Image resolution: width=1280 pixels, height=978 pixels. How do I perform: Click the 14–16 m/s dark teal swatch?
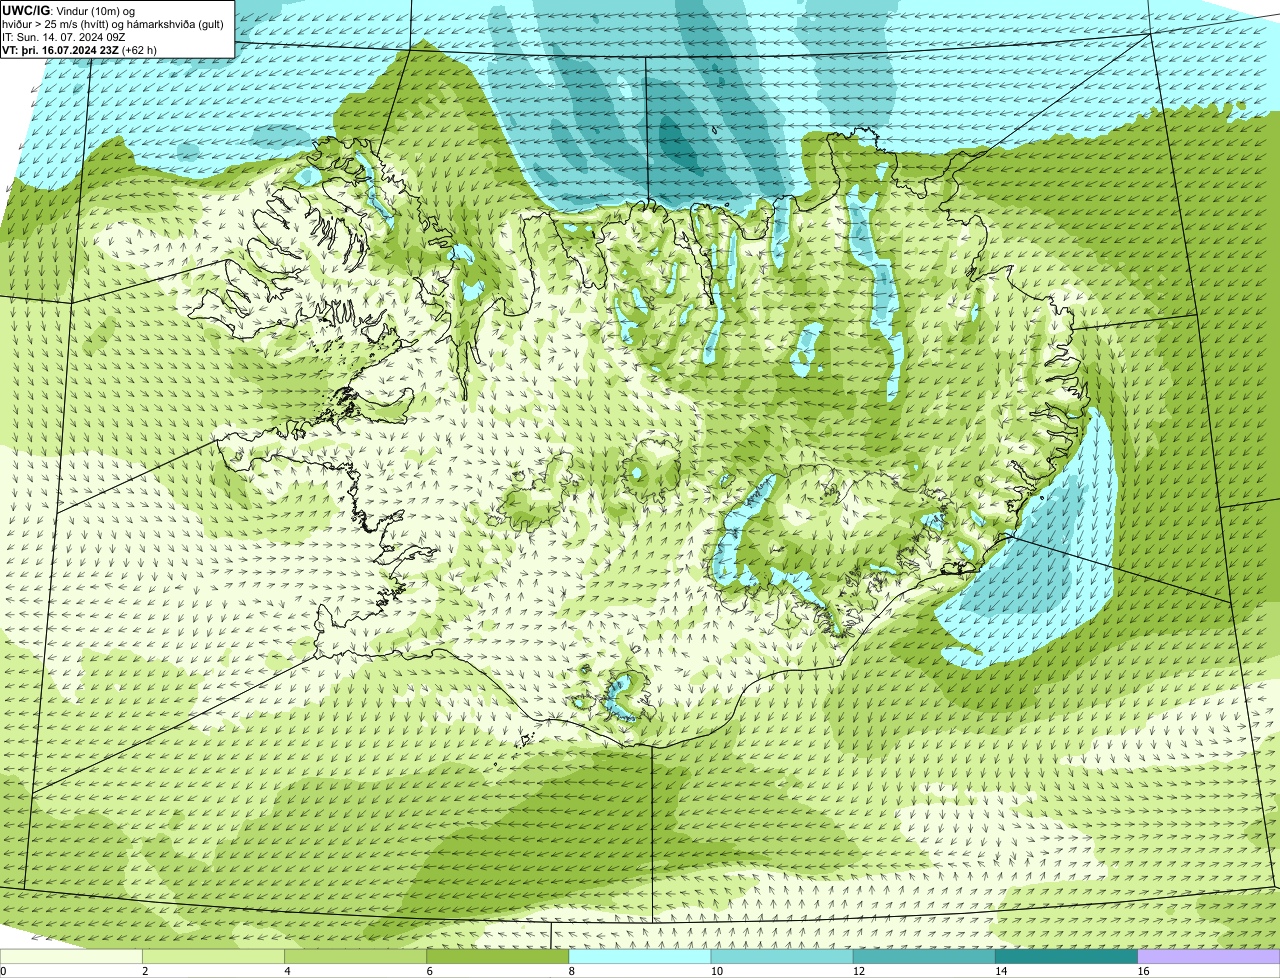click(x=1066, y=956)
